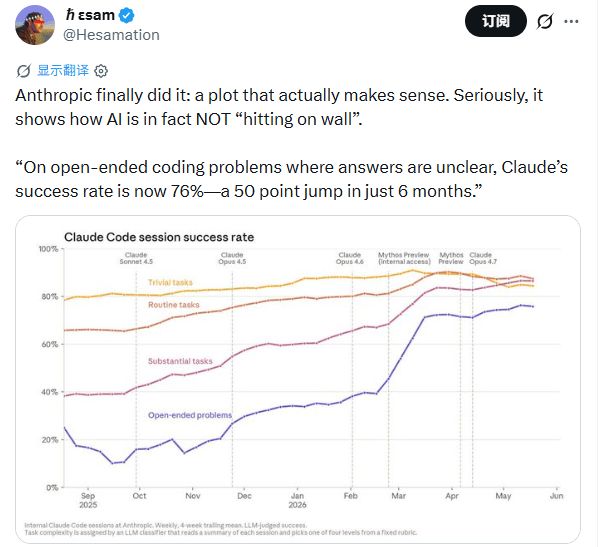Image resolution: width=603 pixels, height=547 pixels.
Task: Open translation settings gear icon
Action: click(x=101, y=71)
